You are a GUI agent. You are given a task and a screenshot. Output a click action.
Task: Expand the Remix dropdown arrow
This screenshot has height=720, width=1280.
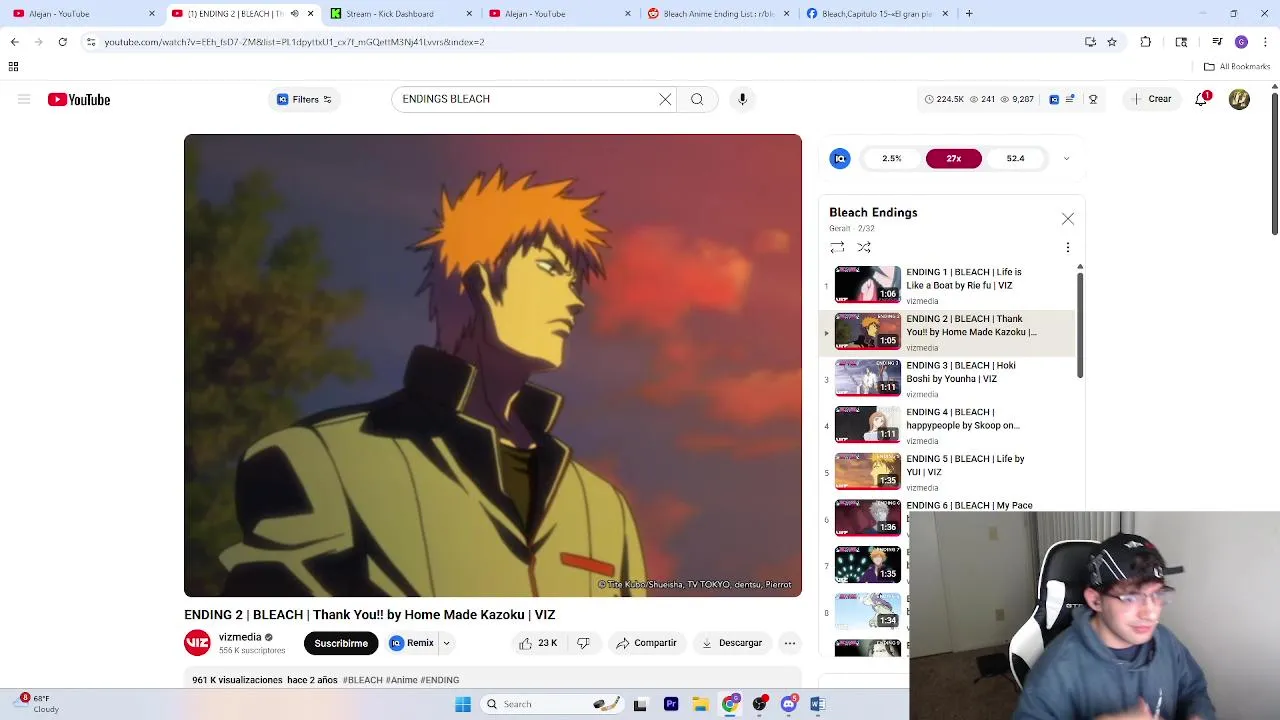(x=446, y=643)
